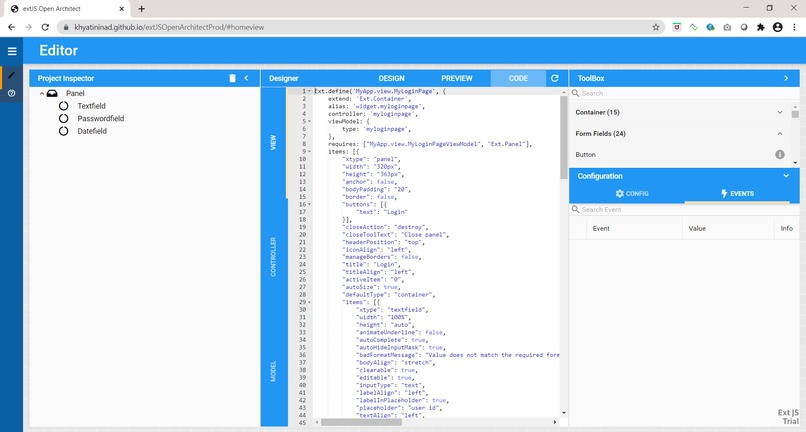The height and width of the screenshot is (432, 806).
Task: Click scroll-down arrow of code editor
Action: coord(564,412)
